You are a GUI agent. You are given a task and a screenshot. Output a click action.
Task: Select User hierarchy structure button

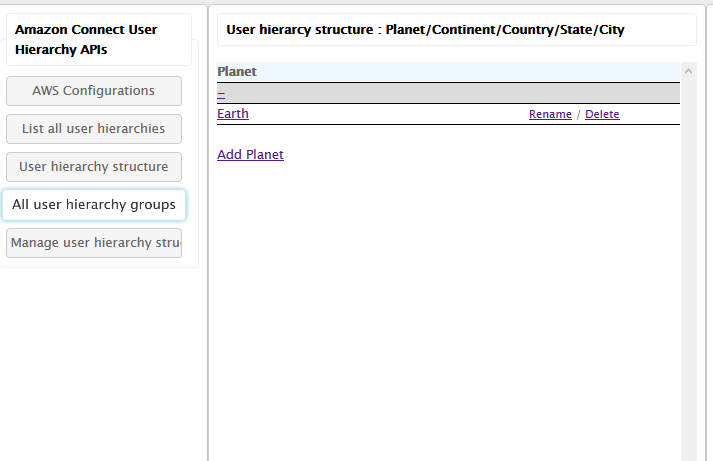click(94, 167)
